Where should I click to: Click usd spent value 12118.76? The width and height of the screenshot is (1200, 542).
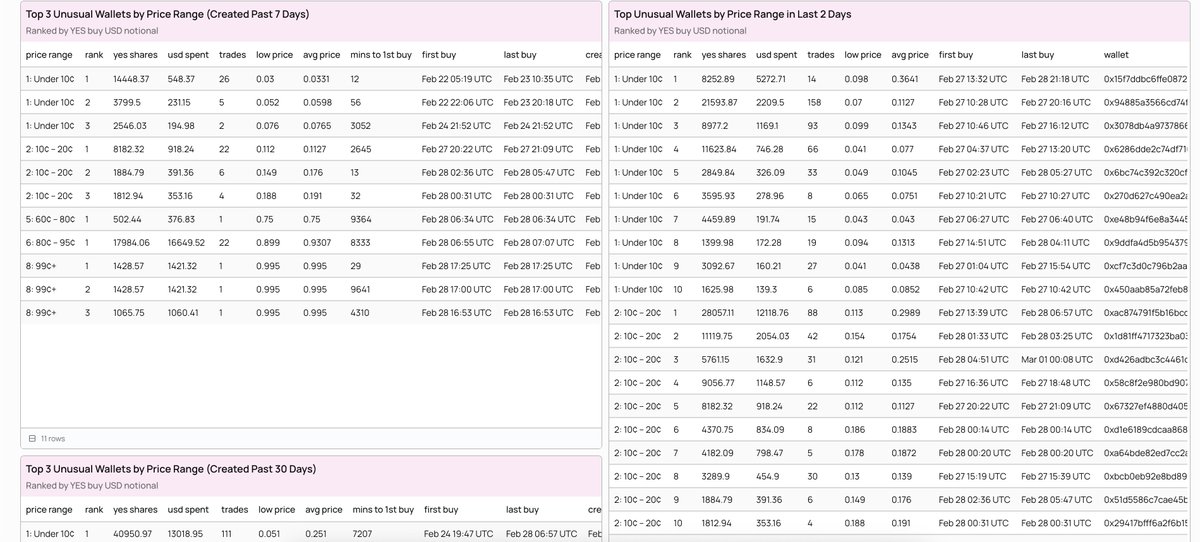click(774, 313)
